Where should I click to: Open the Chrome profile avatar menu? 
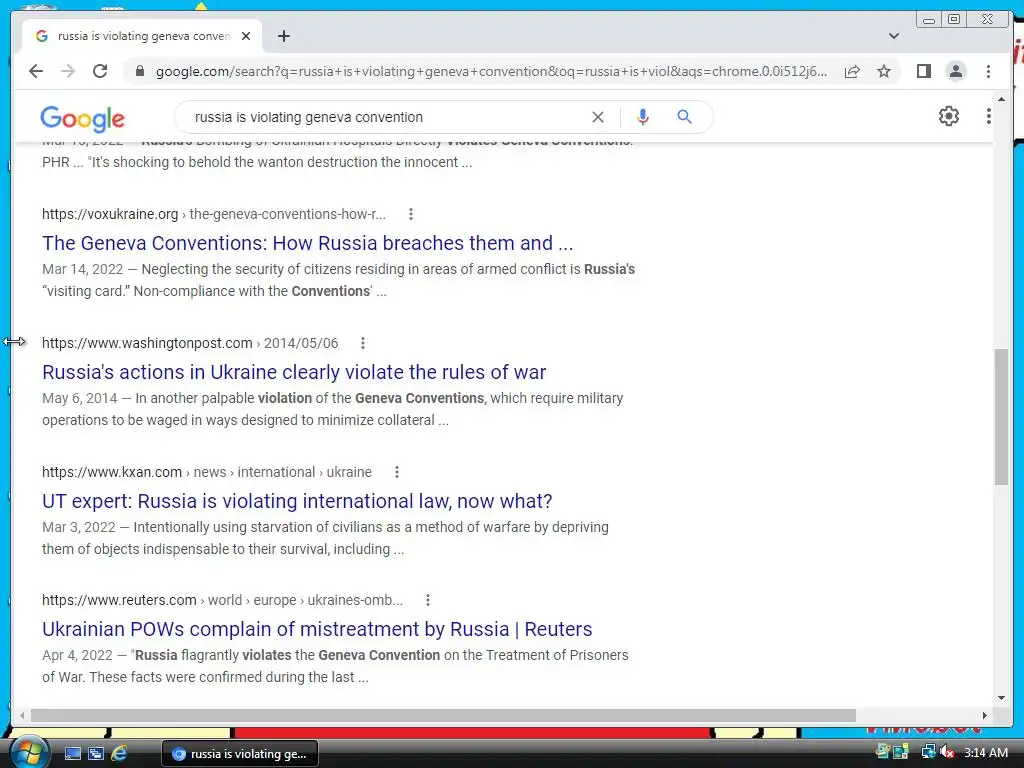tap(955, 71)
